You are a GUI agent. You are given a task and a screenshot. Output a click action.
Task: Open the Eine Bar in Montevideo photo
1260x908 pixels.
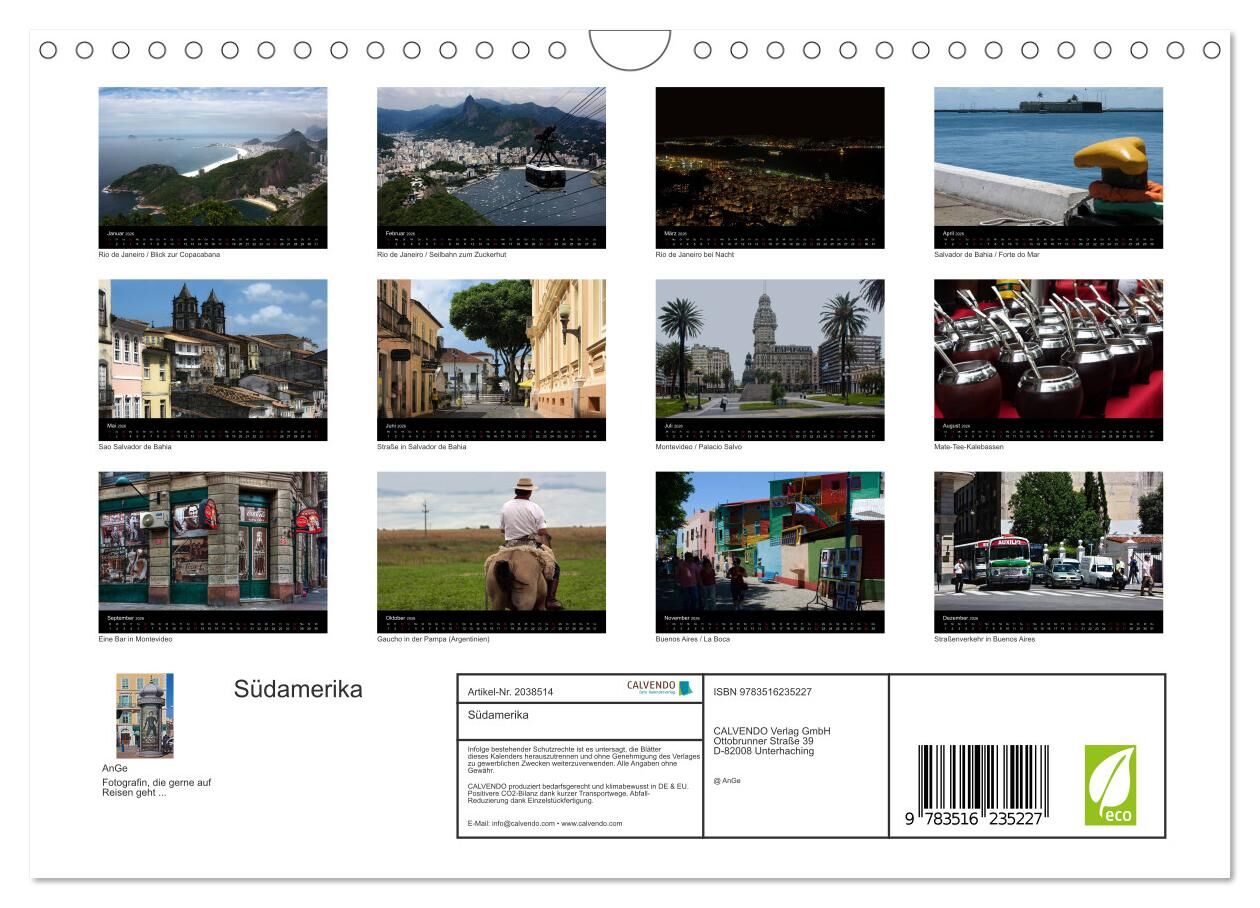(x=212, y=542)
